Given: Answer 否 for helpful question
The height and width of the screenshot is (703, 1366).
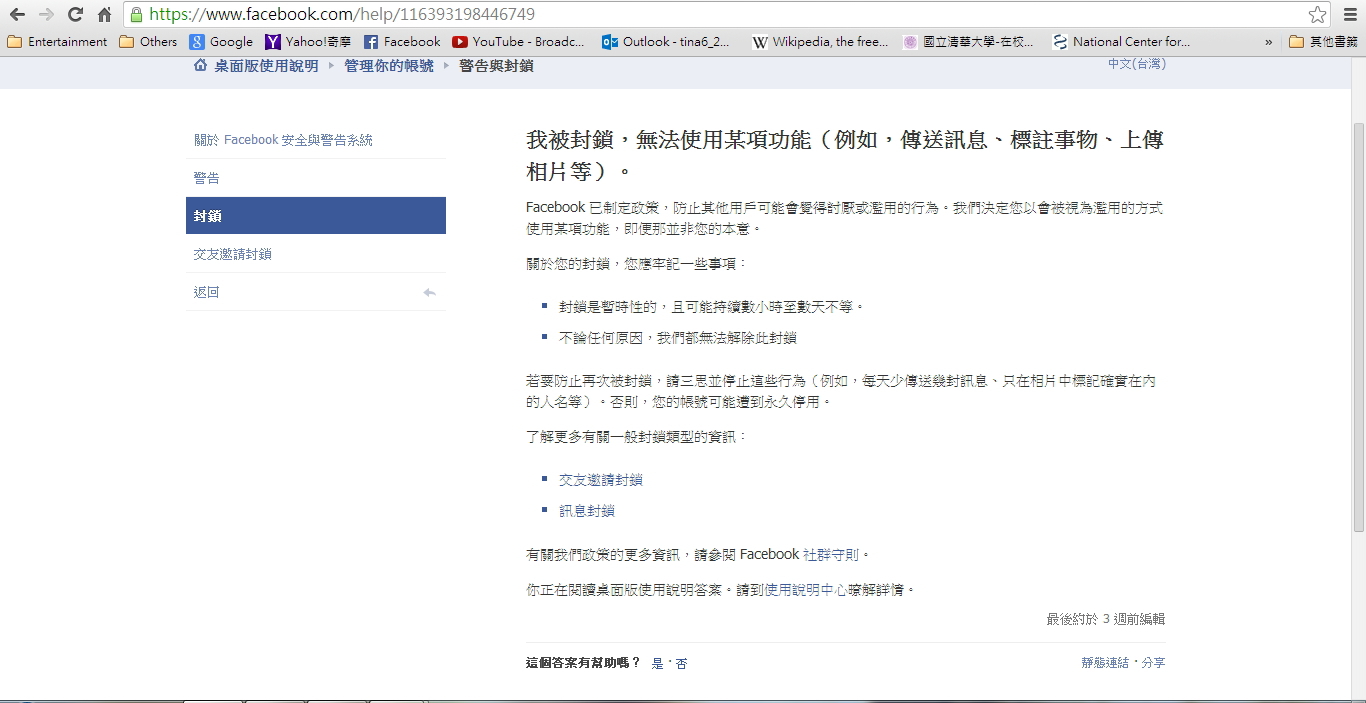Looking at the screenshot, I should coord(681,663).
